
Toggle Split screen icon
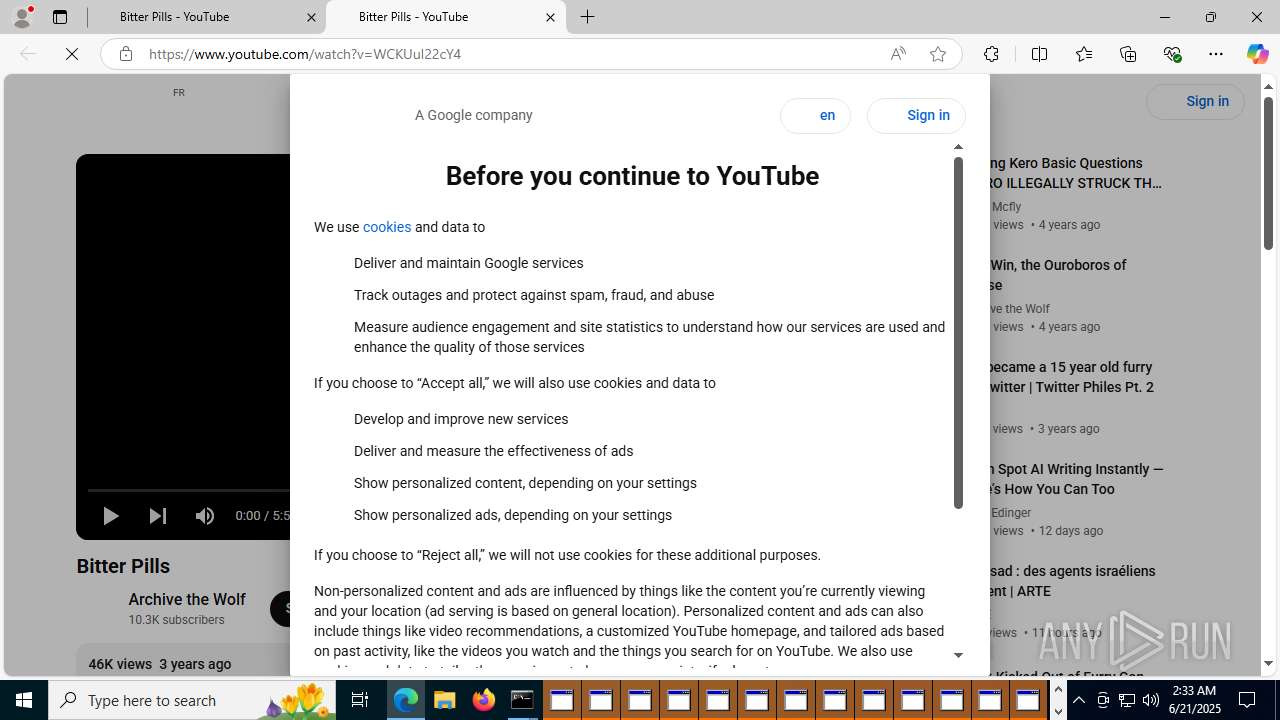pos(1039,54)
